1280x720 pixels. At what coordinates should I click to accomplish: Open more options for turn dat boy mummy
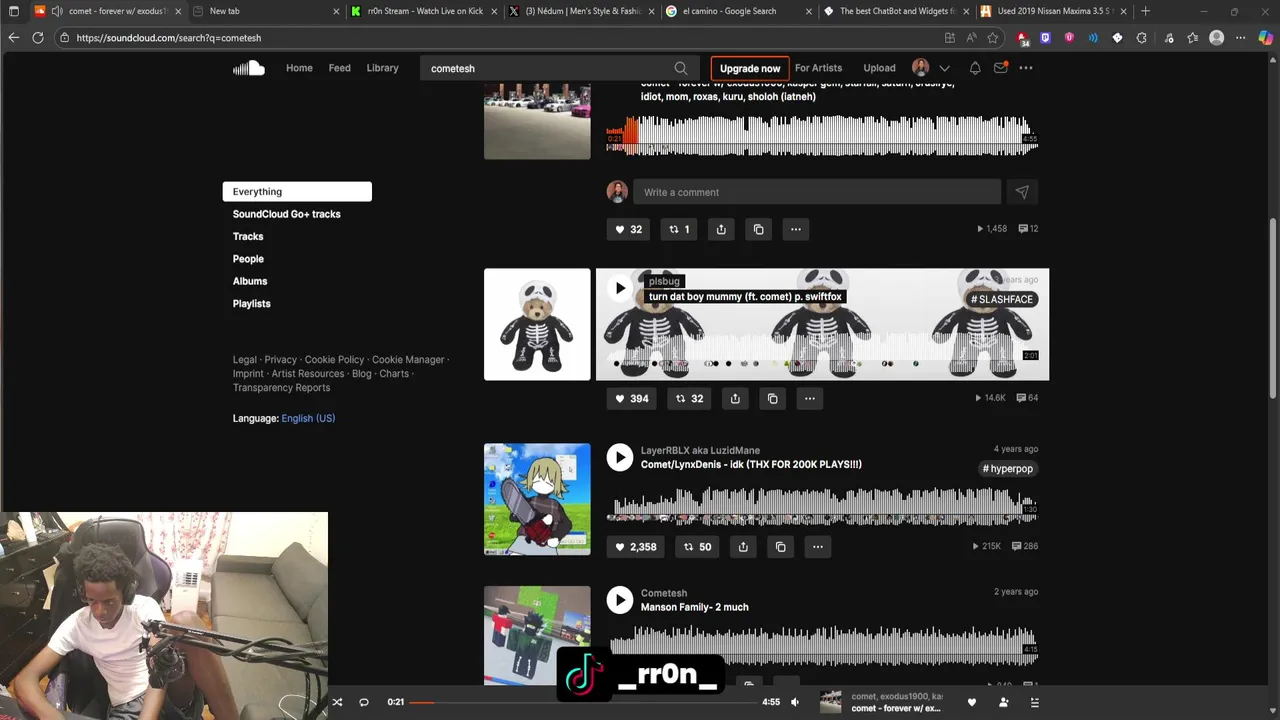tap(810, 398)
